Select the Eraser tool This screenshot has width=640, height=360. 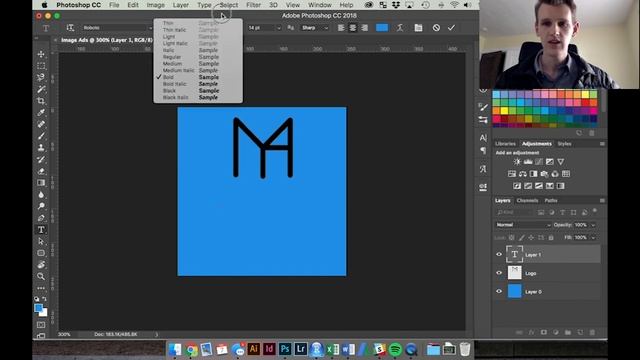[x=41, y=171]
